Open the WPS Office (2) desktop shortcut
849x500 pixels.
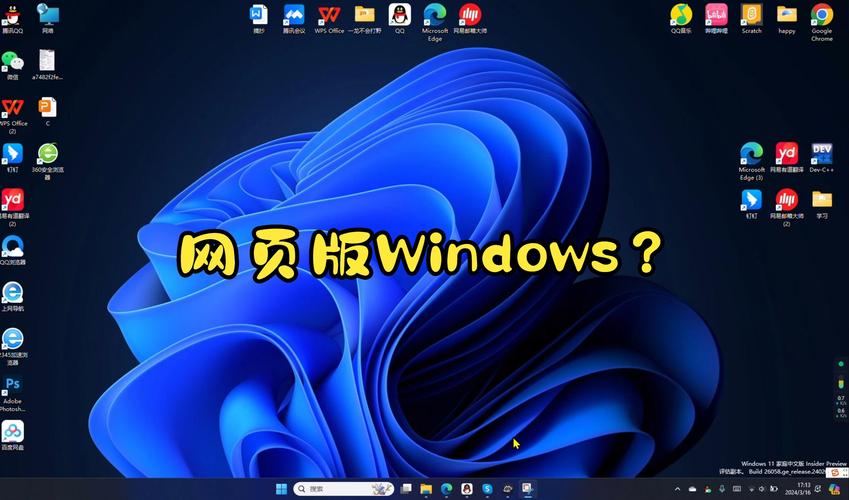click(x=12, y=115)
